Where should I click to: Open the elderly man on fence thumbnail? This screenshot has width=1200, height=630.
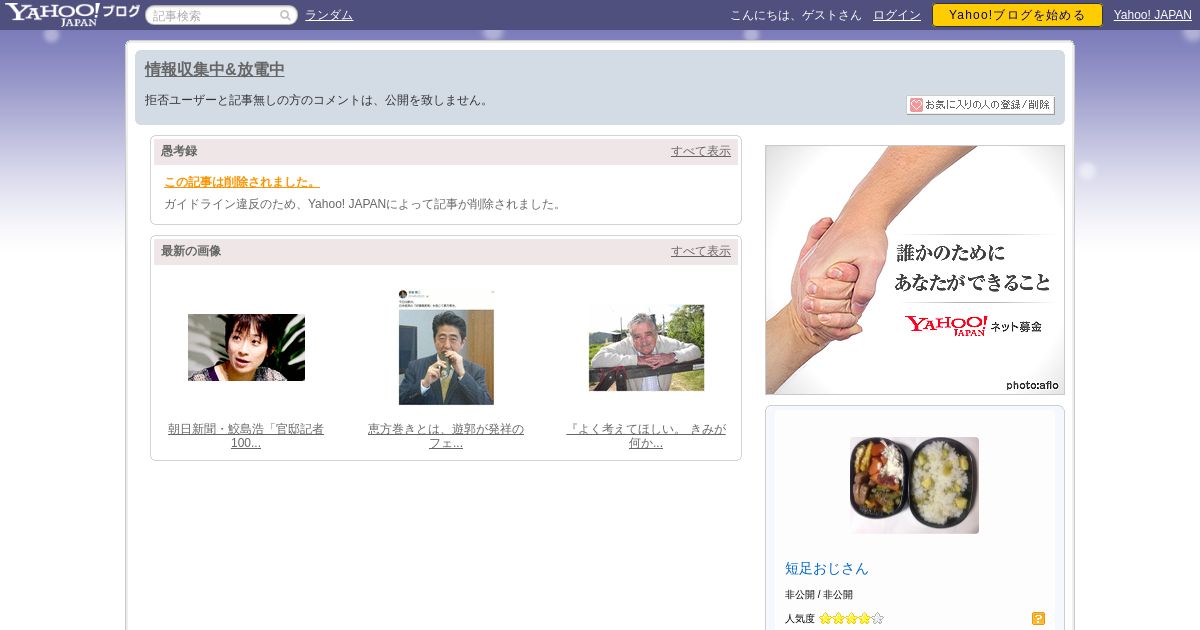click(x=646, y=348)
